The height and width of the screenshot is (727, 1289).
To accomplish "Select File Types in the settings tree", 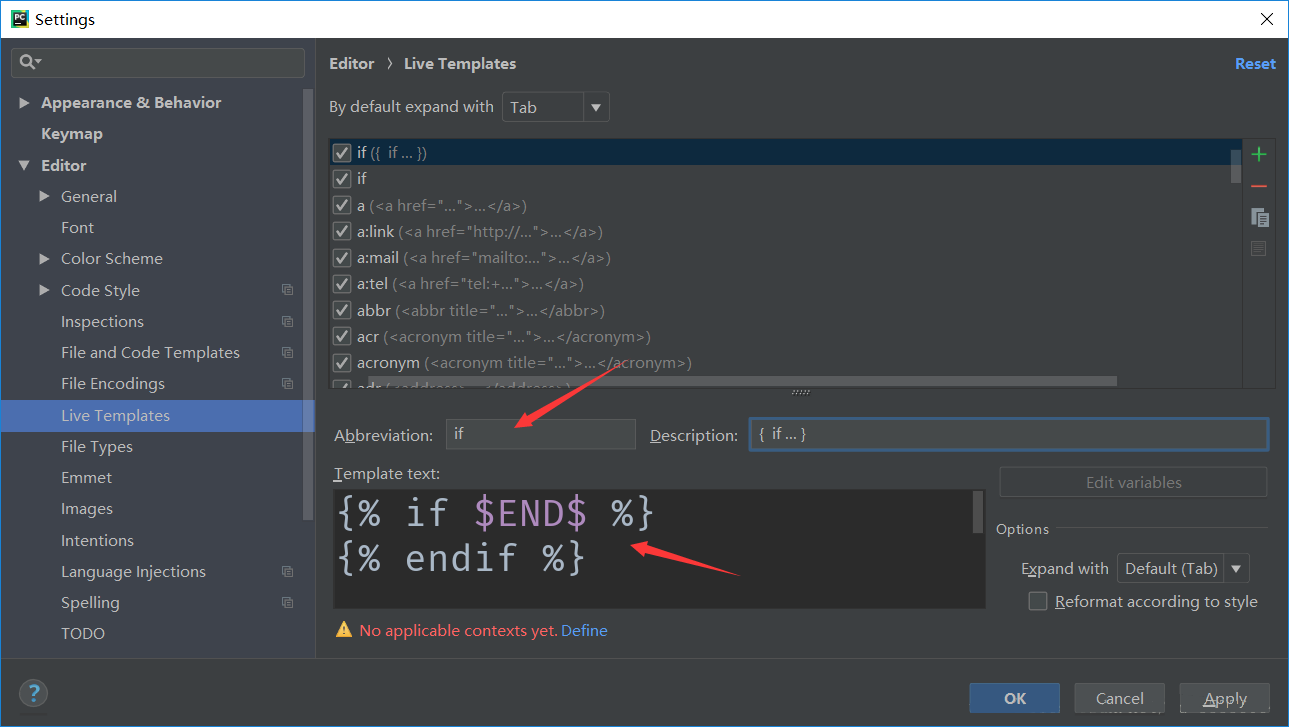I will 97,447.
